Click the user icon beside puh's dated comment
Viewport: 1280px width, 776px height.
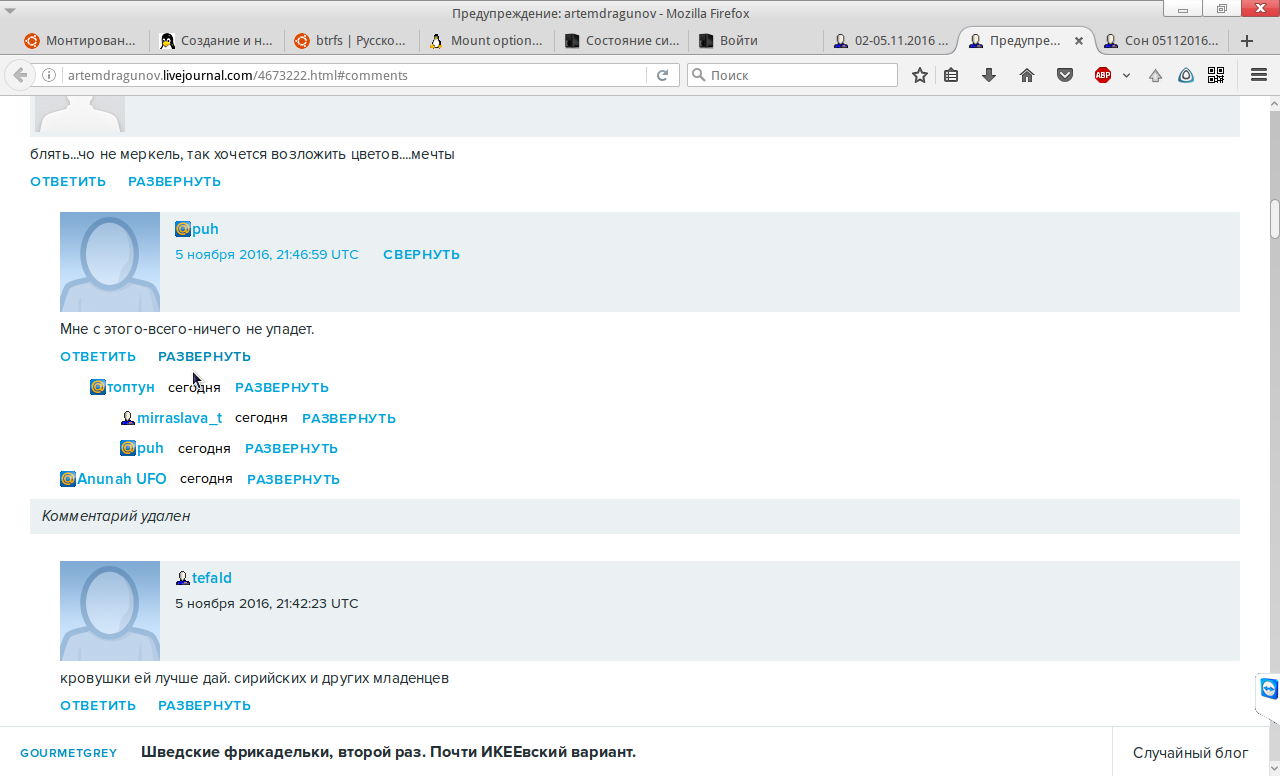183,229
